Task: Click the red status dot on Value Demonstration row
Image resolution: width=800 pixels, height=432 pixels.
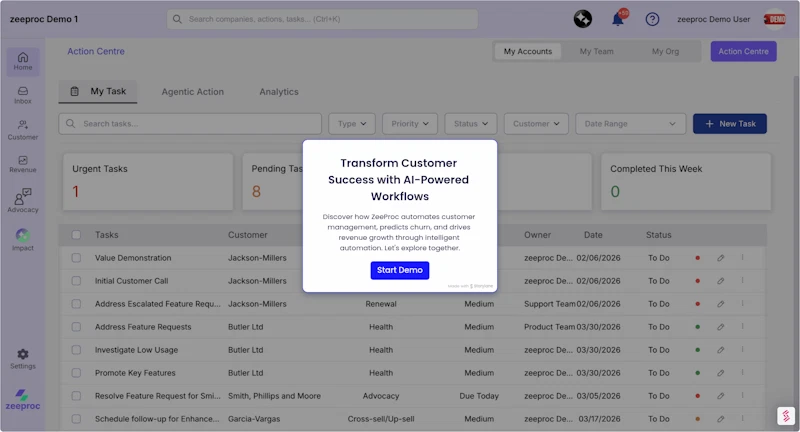Action: pos(697,258)
